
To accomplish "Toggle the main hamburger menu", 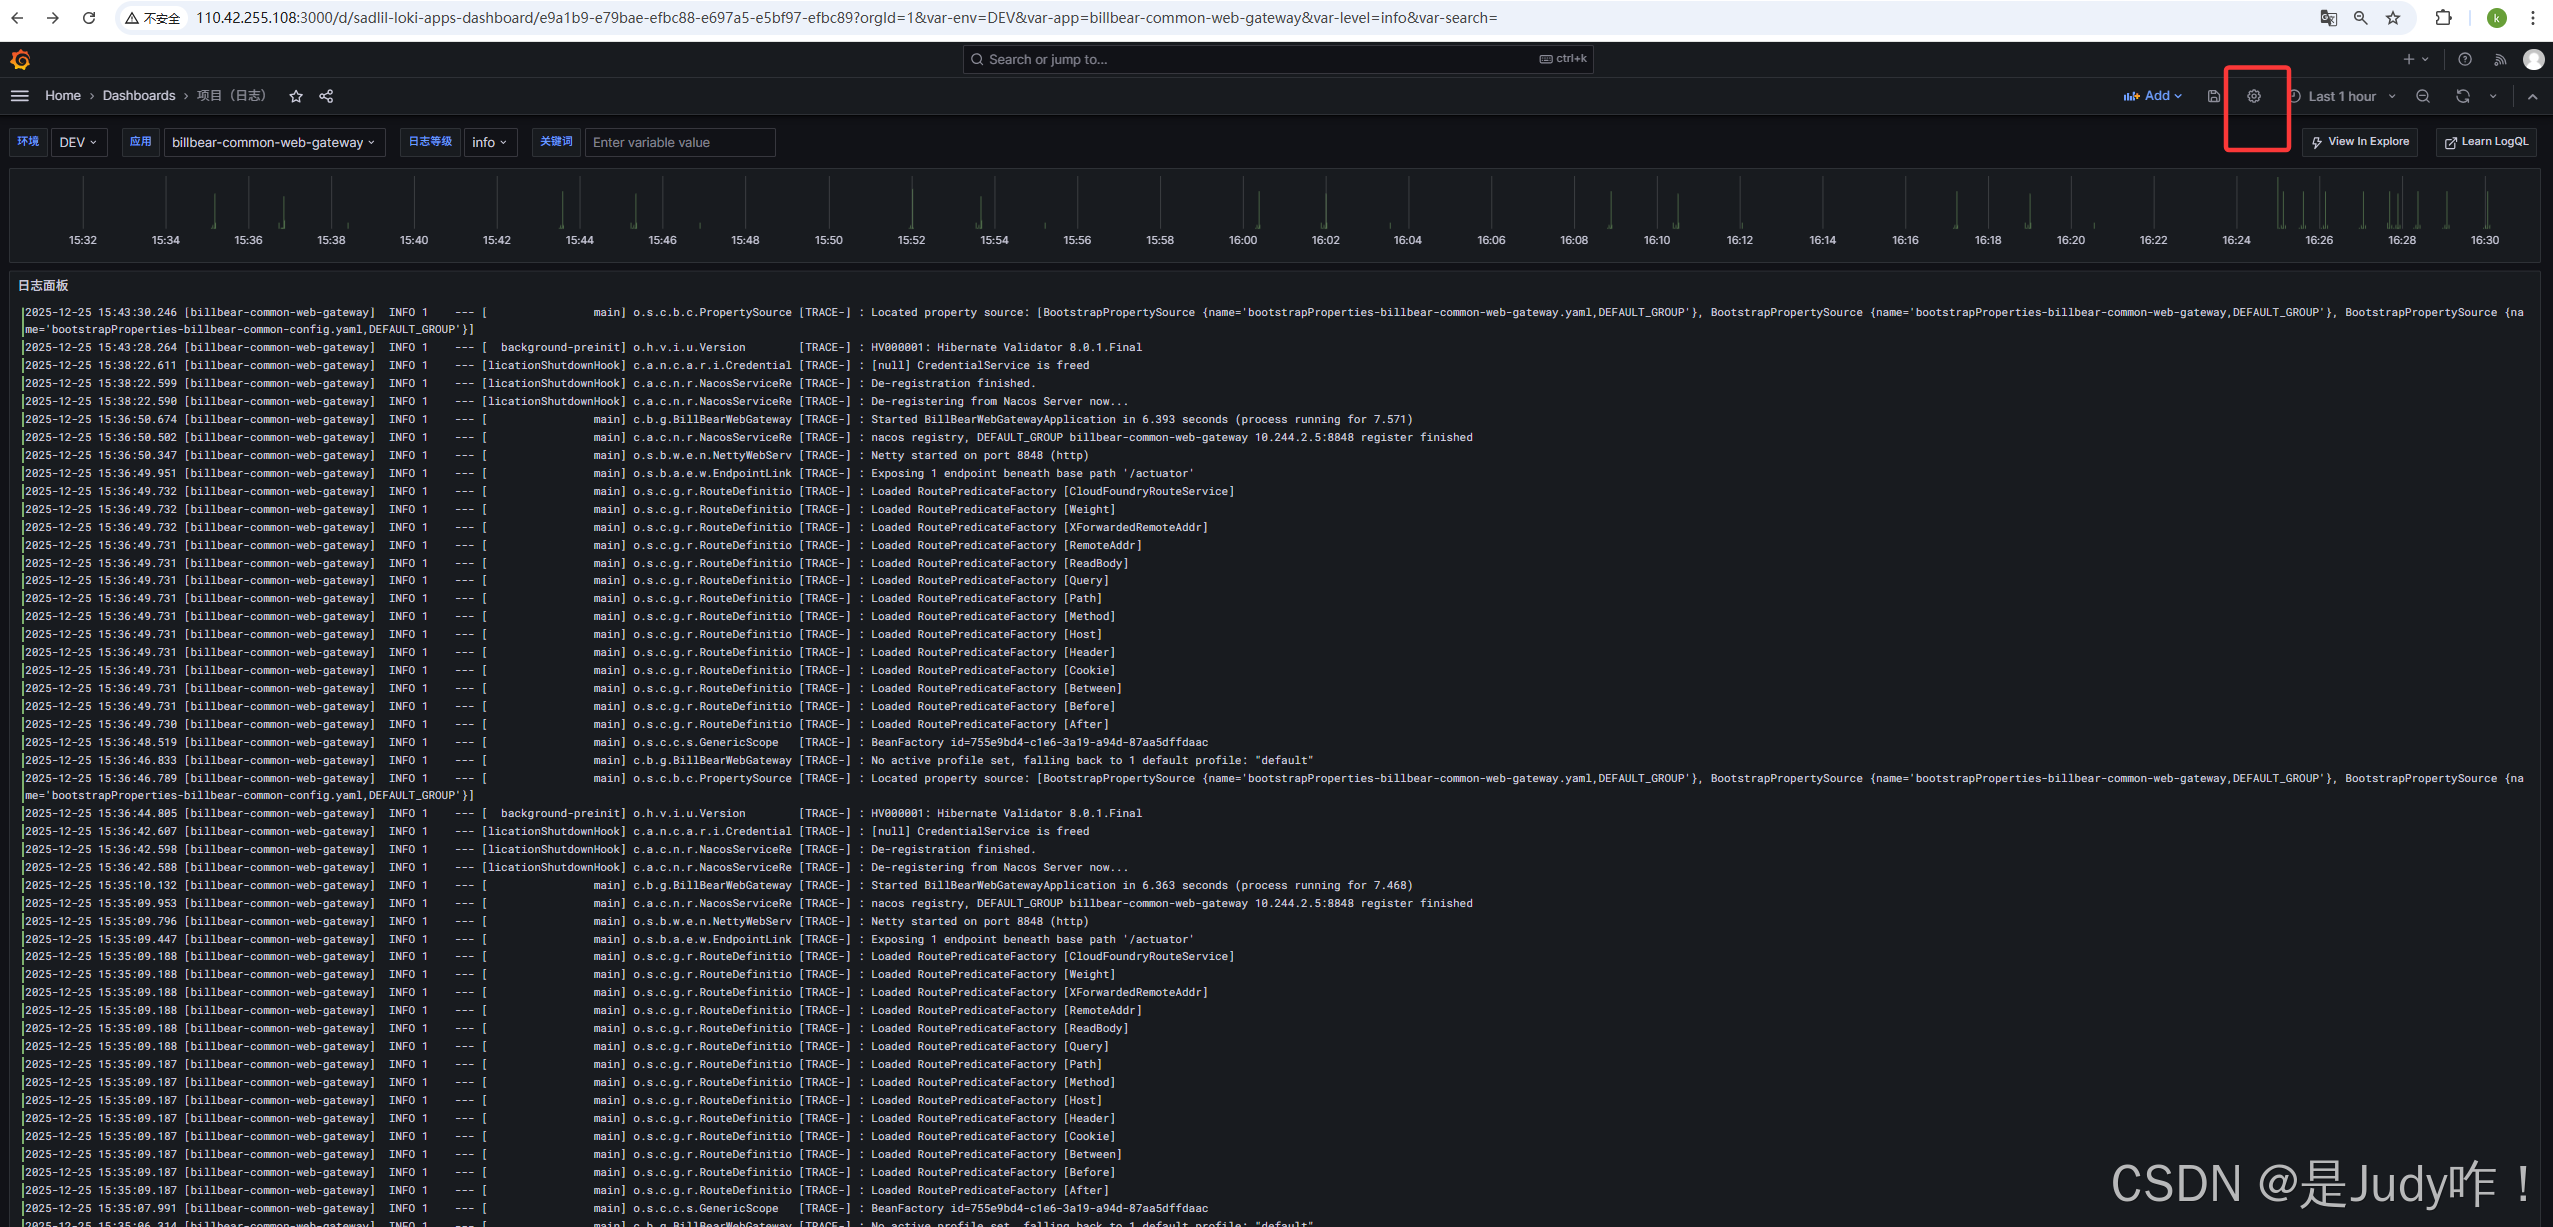I will (x=19, y=96).
